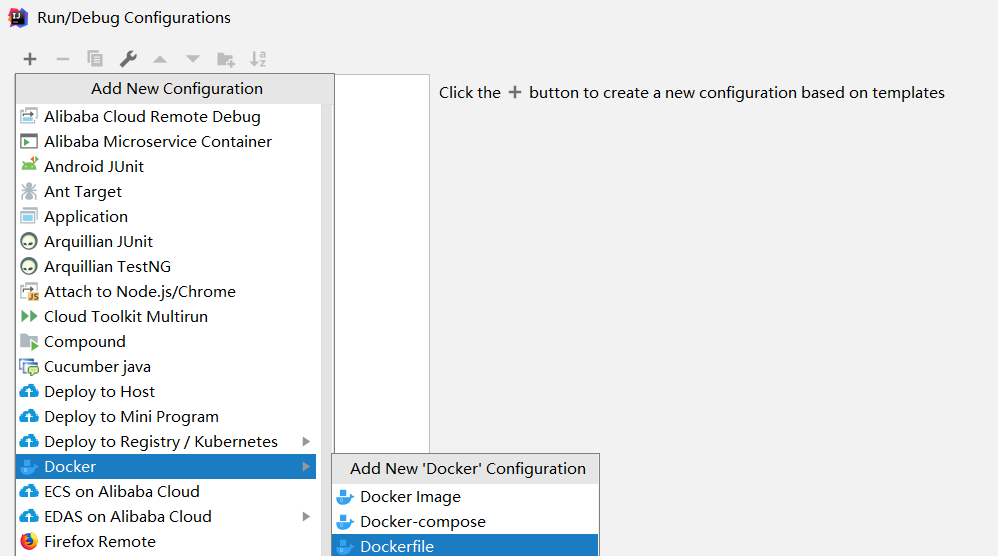
Task: Select Deploy to Mini Program entry
Action: 166,417
